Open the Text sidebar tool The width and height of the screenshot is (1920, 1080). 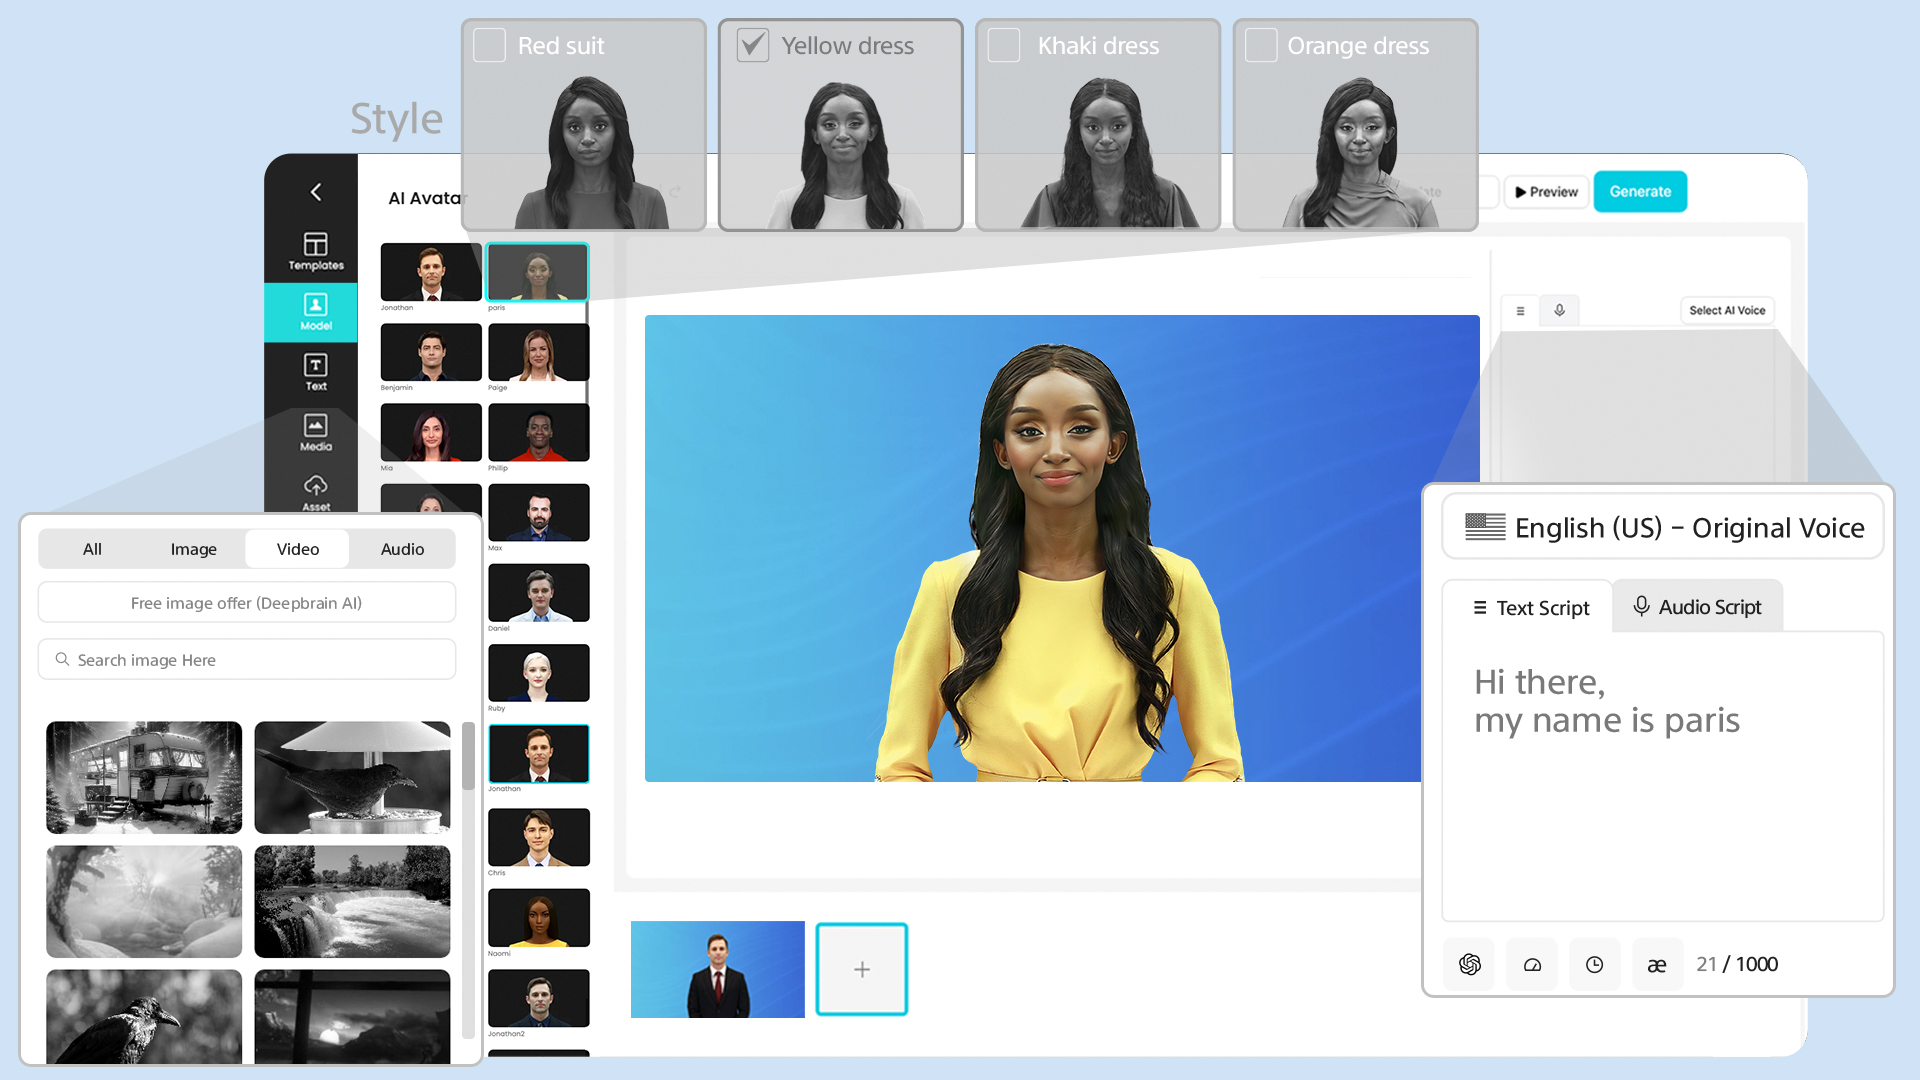click(316, 372)
